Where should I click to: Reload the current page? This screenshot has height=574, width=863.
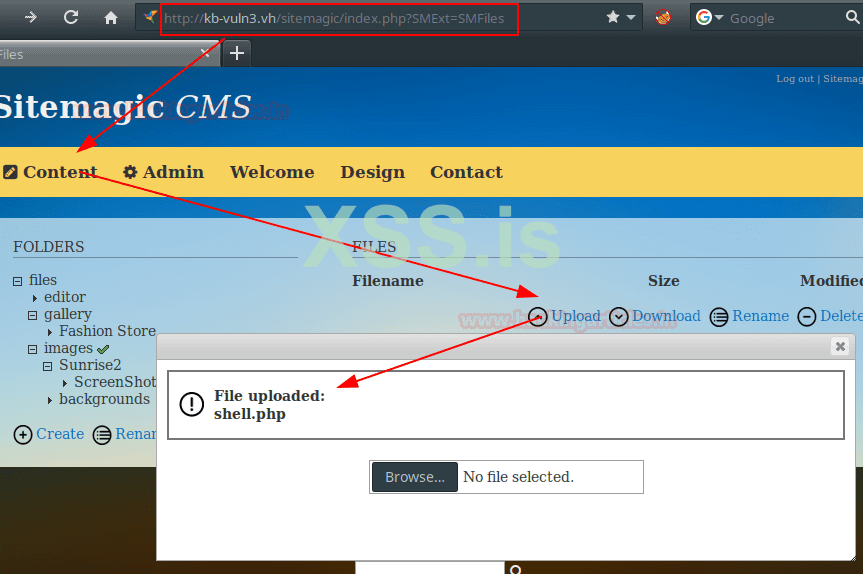(x=71, y=18)
